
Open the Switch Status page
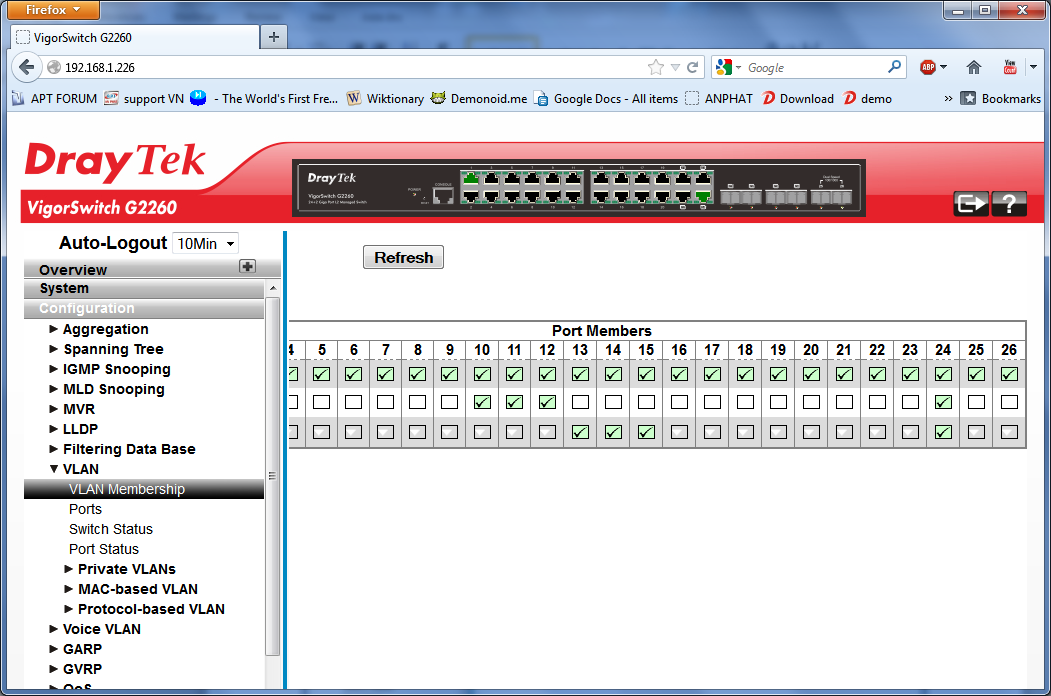(111, 530)
